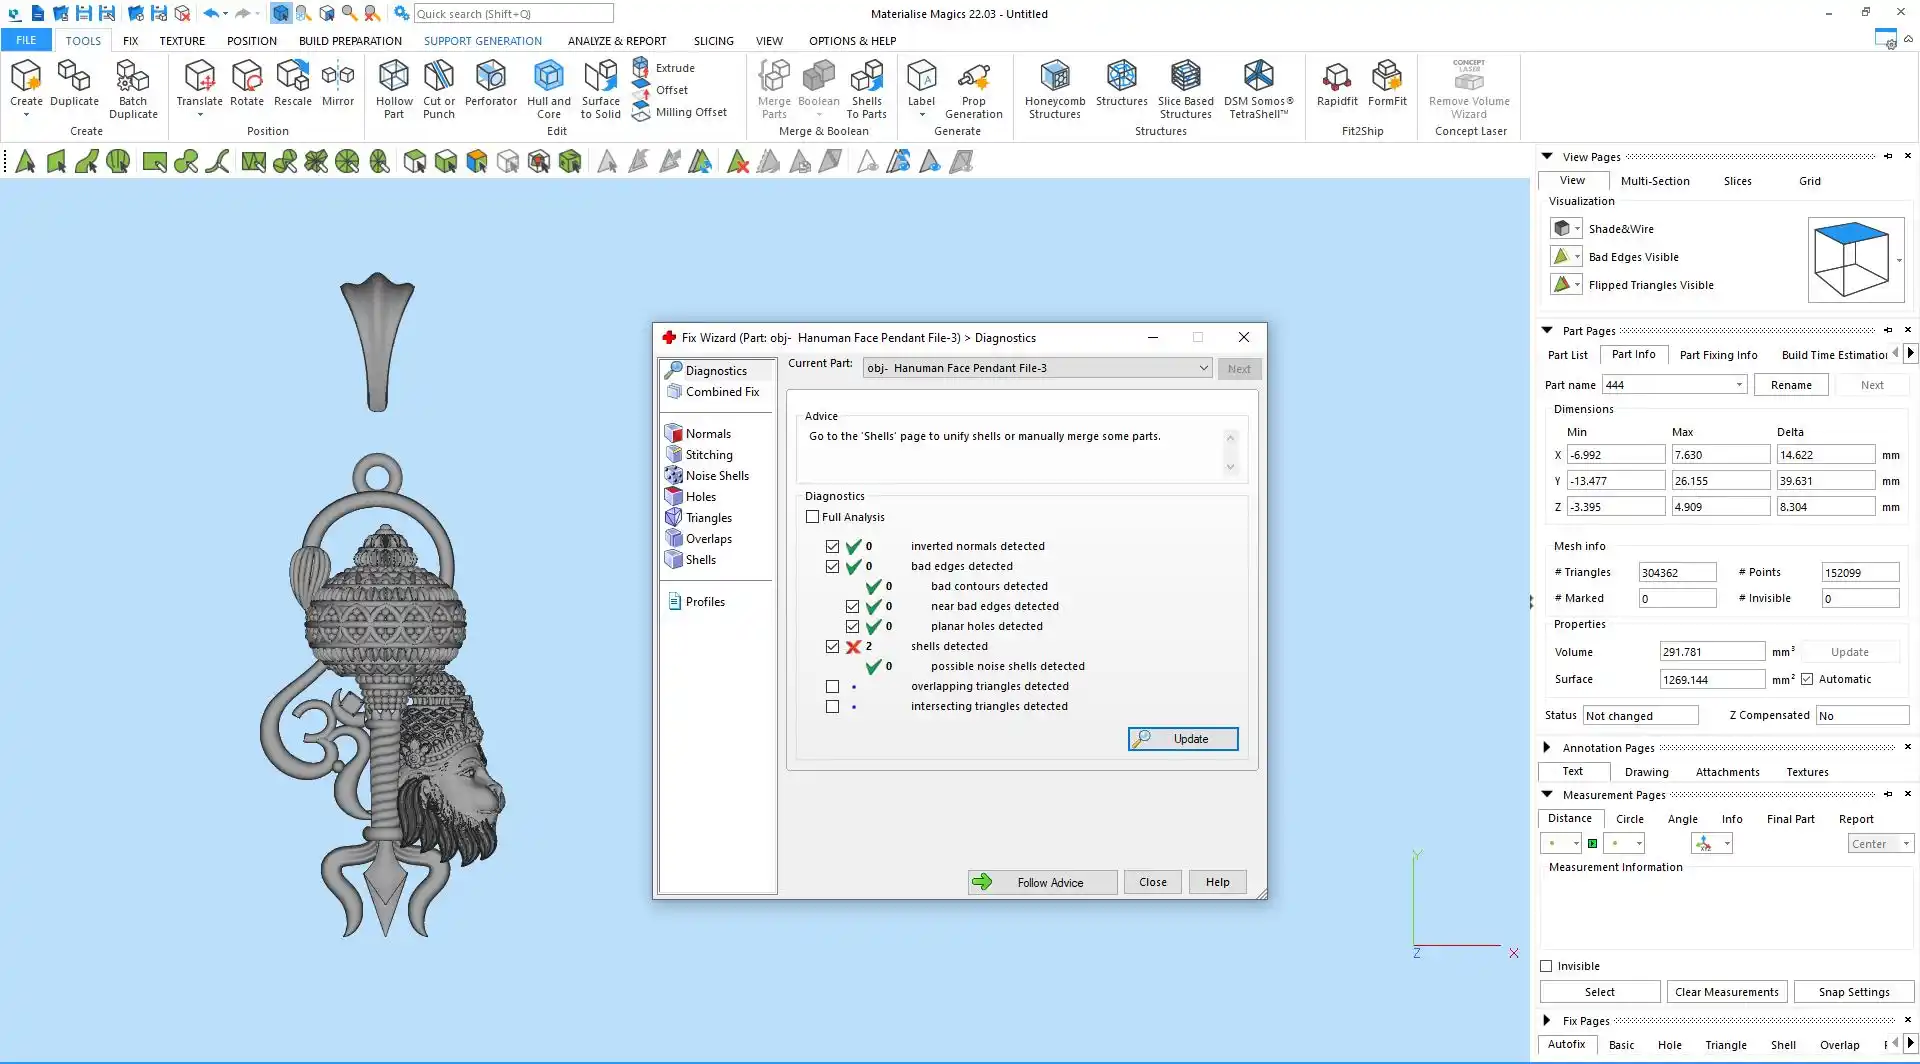Enable the Full Analysis checkbox
The height and width of the screenshot is (1064, 1920).
(x=812, y=517)
